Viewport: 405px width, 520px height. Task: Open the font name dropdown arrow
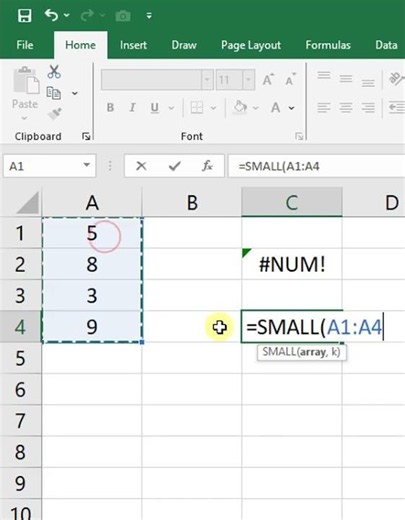tap(207, 80)
